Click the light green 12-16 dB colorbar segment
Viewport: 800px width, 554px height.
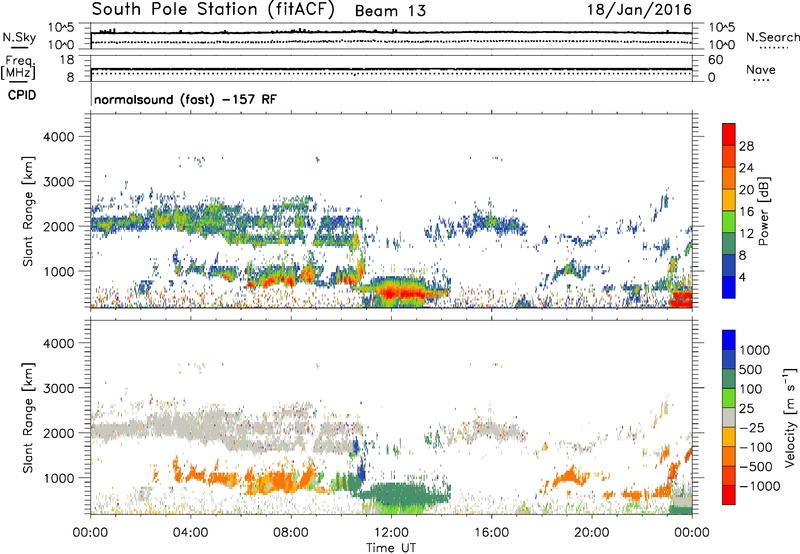click(729, 222)
